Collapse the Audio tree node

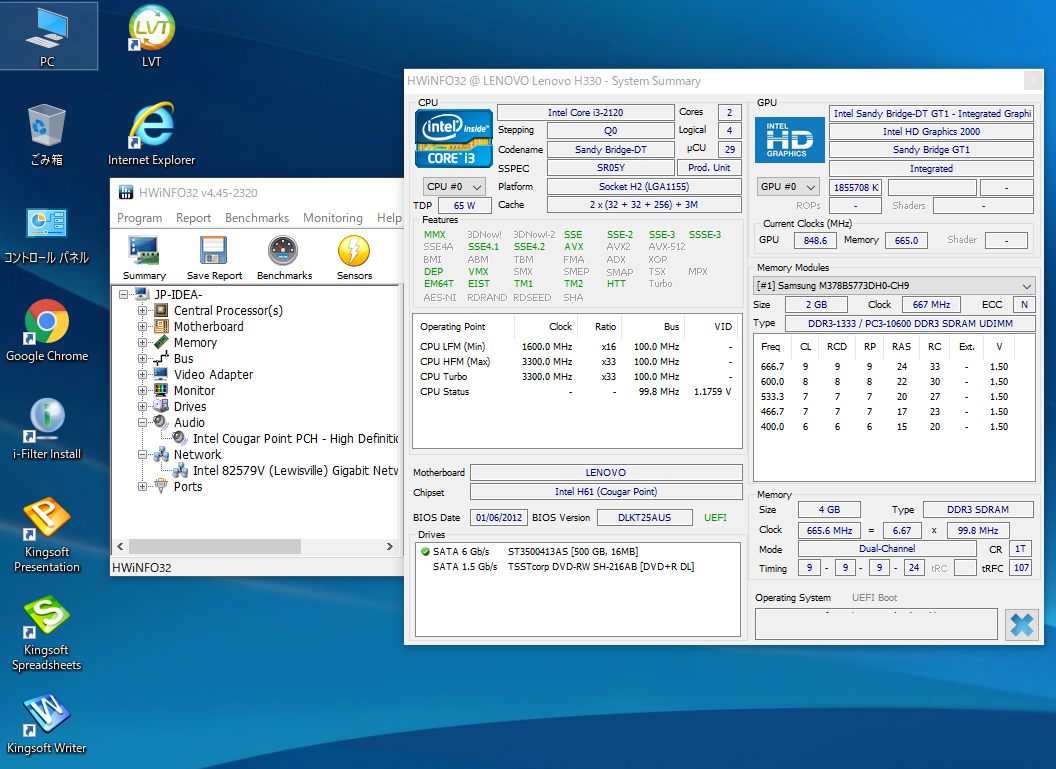coord(142,422)
